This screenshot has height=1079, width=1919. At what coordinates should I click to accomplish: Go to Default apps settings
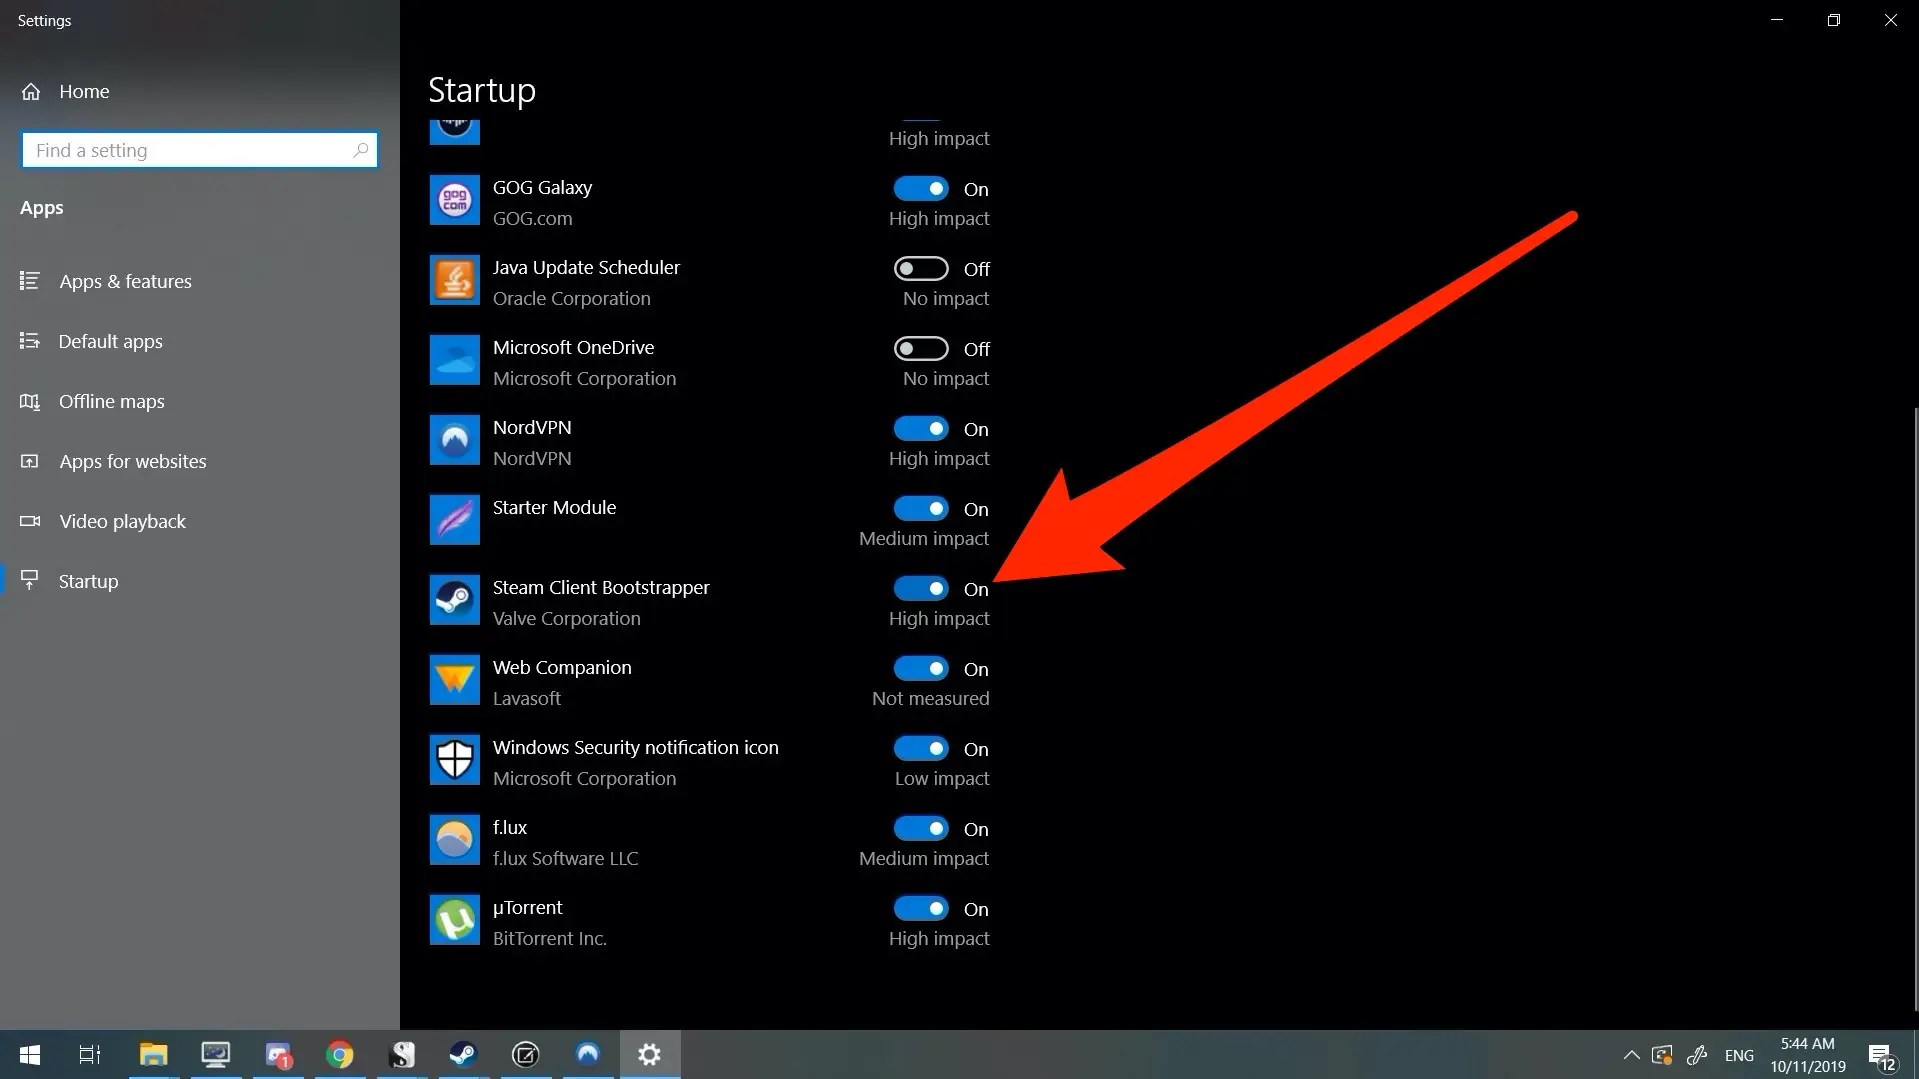[200, 341]
